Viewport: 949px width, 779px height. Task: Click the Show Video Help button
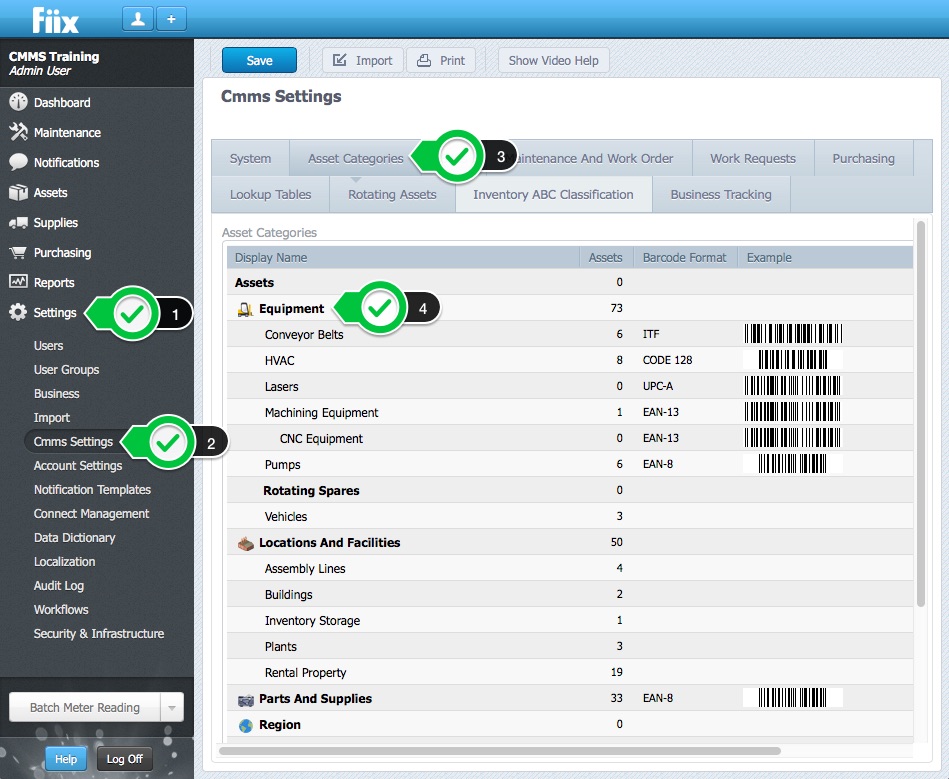pyautogui.click(x=553, y=61)
